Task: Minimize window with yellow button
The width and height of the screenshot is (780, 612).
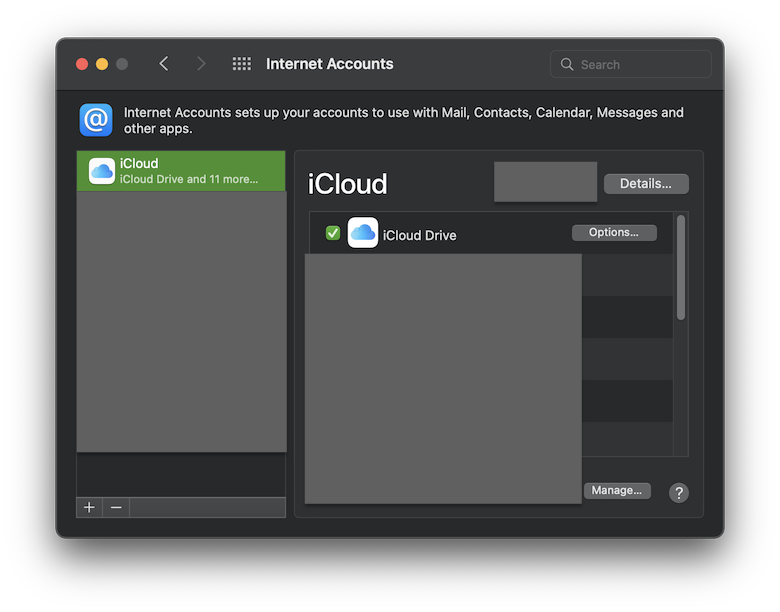Action: pos(102,64)
